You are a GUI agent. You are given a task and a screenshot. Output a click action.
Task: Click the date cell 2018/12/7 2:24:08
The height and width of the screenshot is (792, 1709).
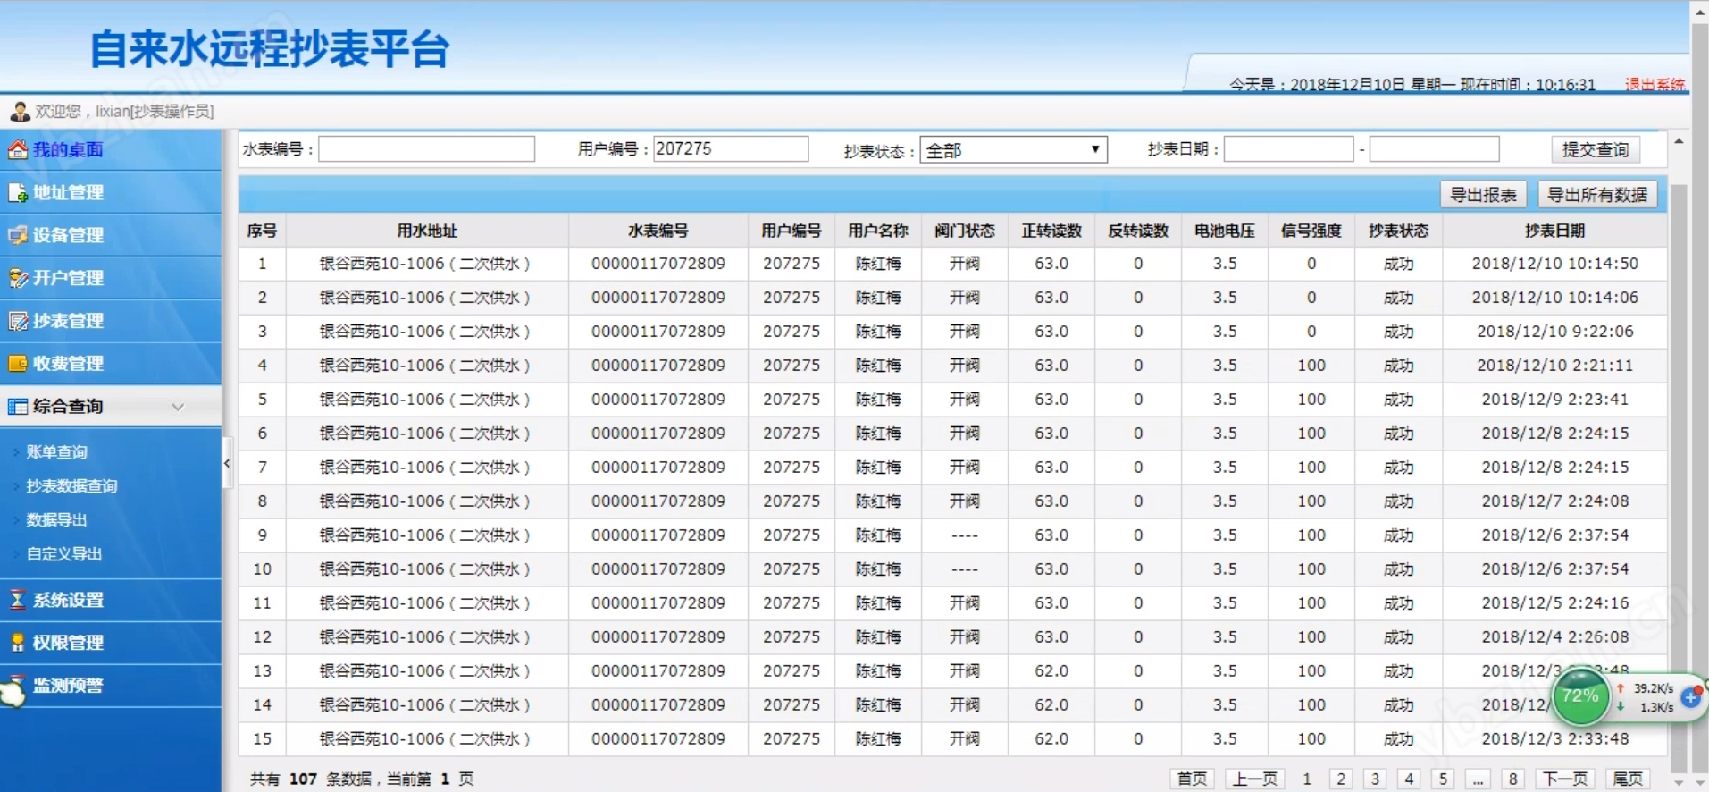pos(1555,502)
